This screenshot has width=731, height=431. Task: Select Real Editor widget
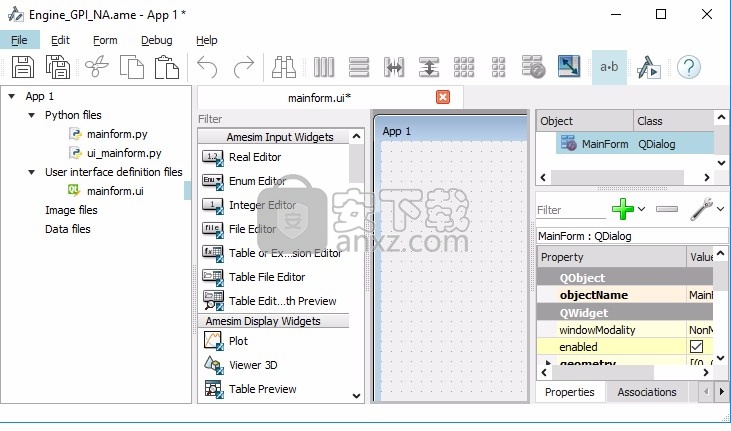click(x=254, y=157)
